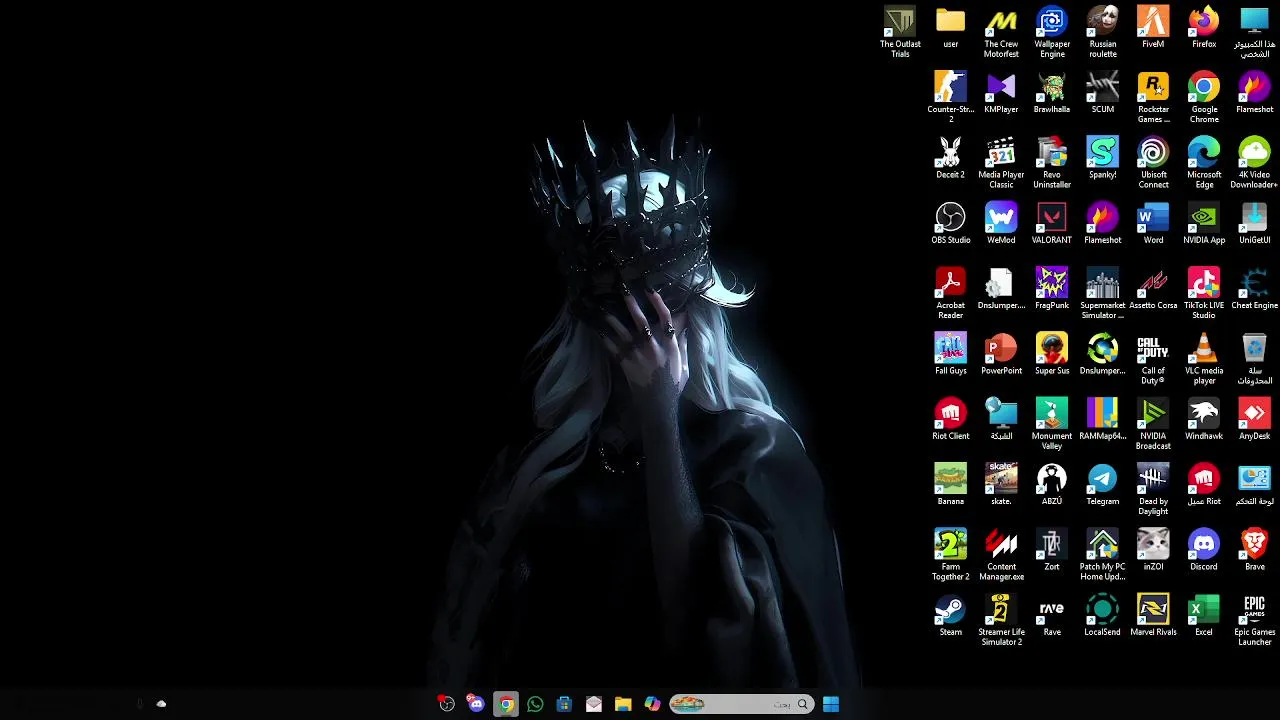The image size is (1280, 720).
Task: Focus the taskbar search box
Action: (741, 704)
